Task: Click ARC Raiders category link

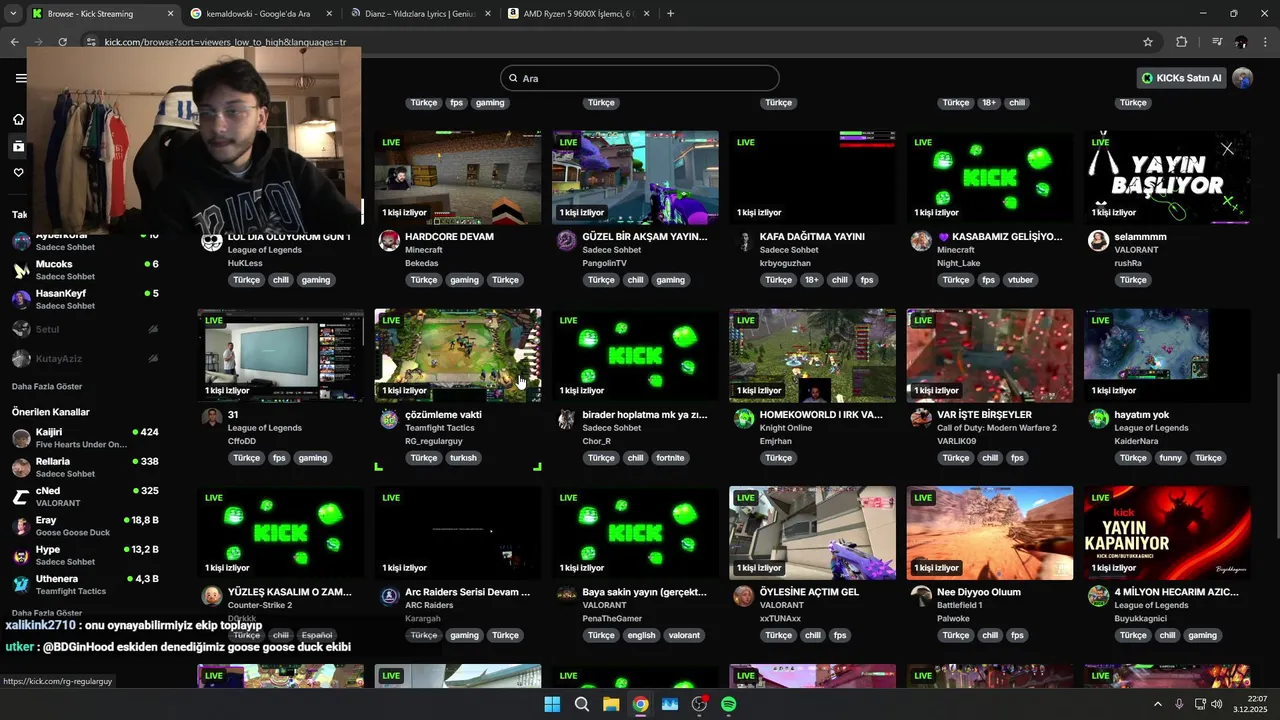Action: [x=429, y=605]
